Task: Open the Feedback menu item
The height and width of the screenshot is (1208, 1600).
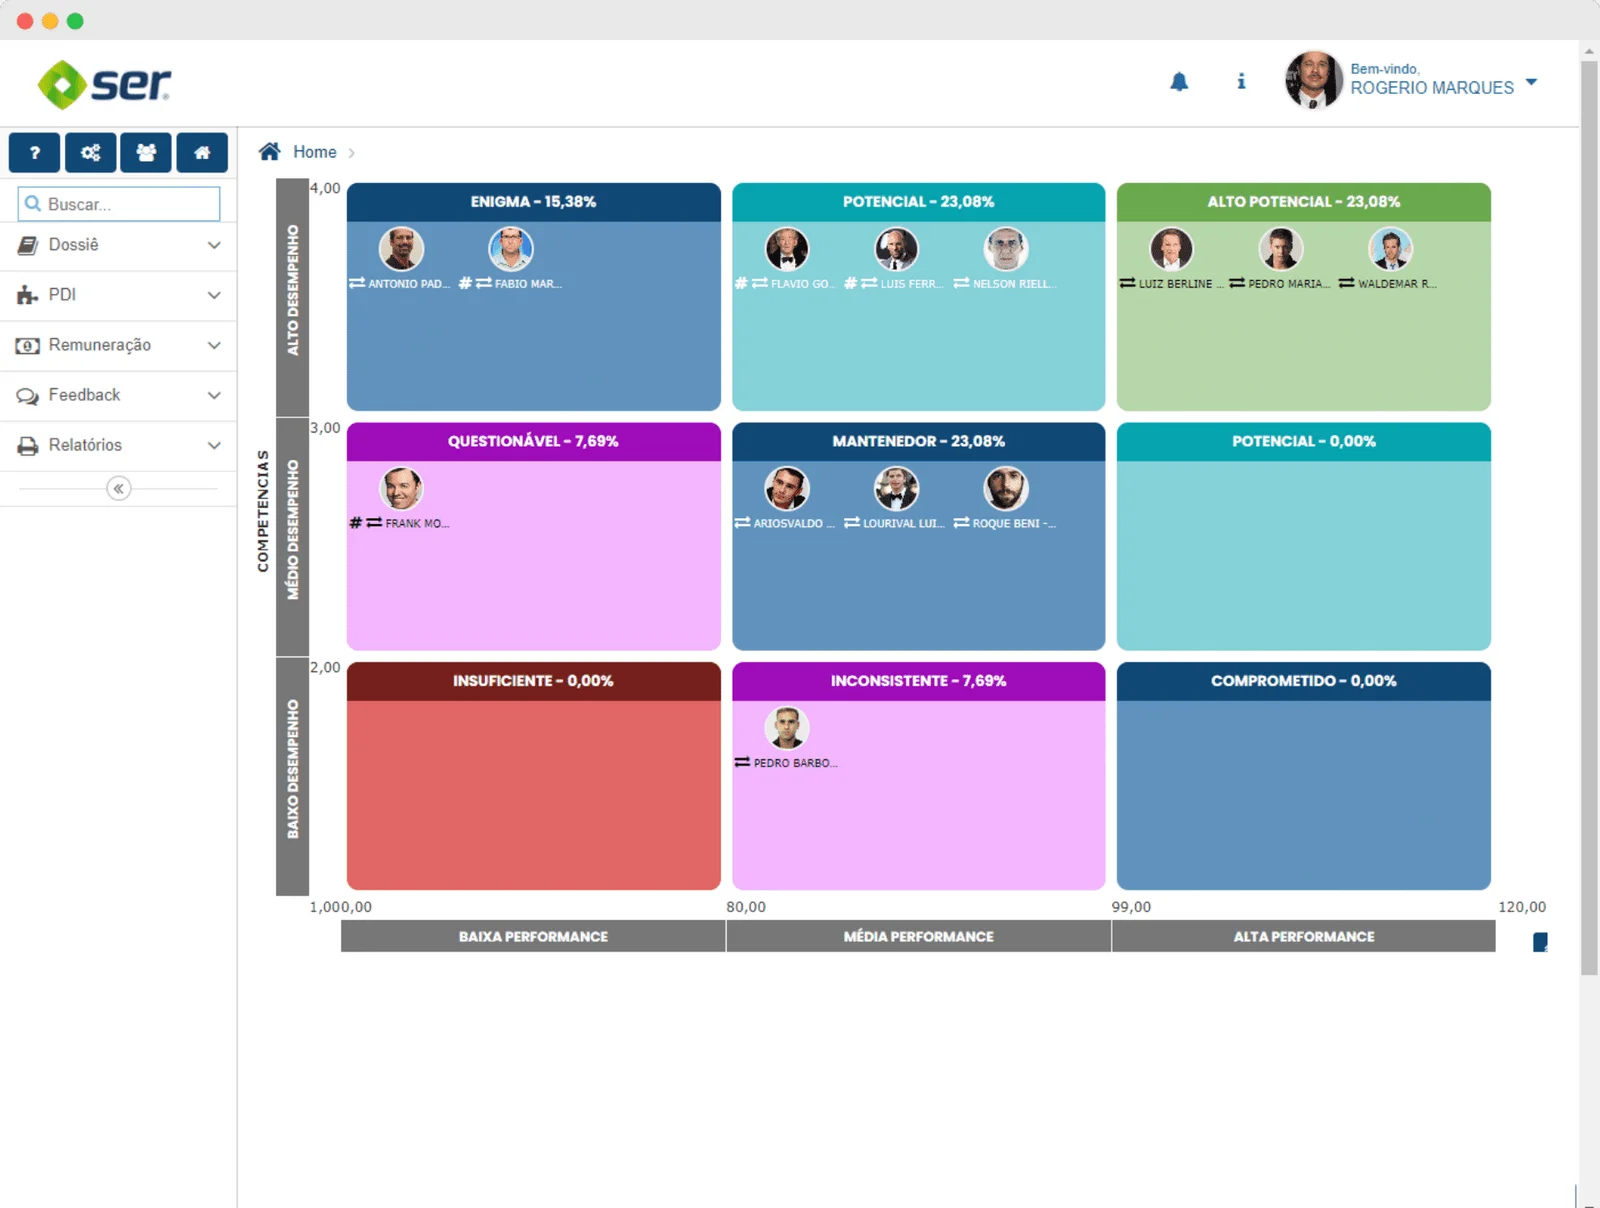Action: pyautogui.click(x=118, y=395)
